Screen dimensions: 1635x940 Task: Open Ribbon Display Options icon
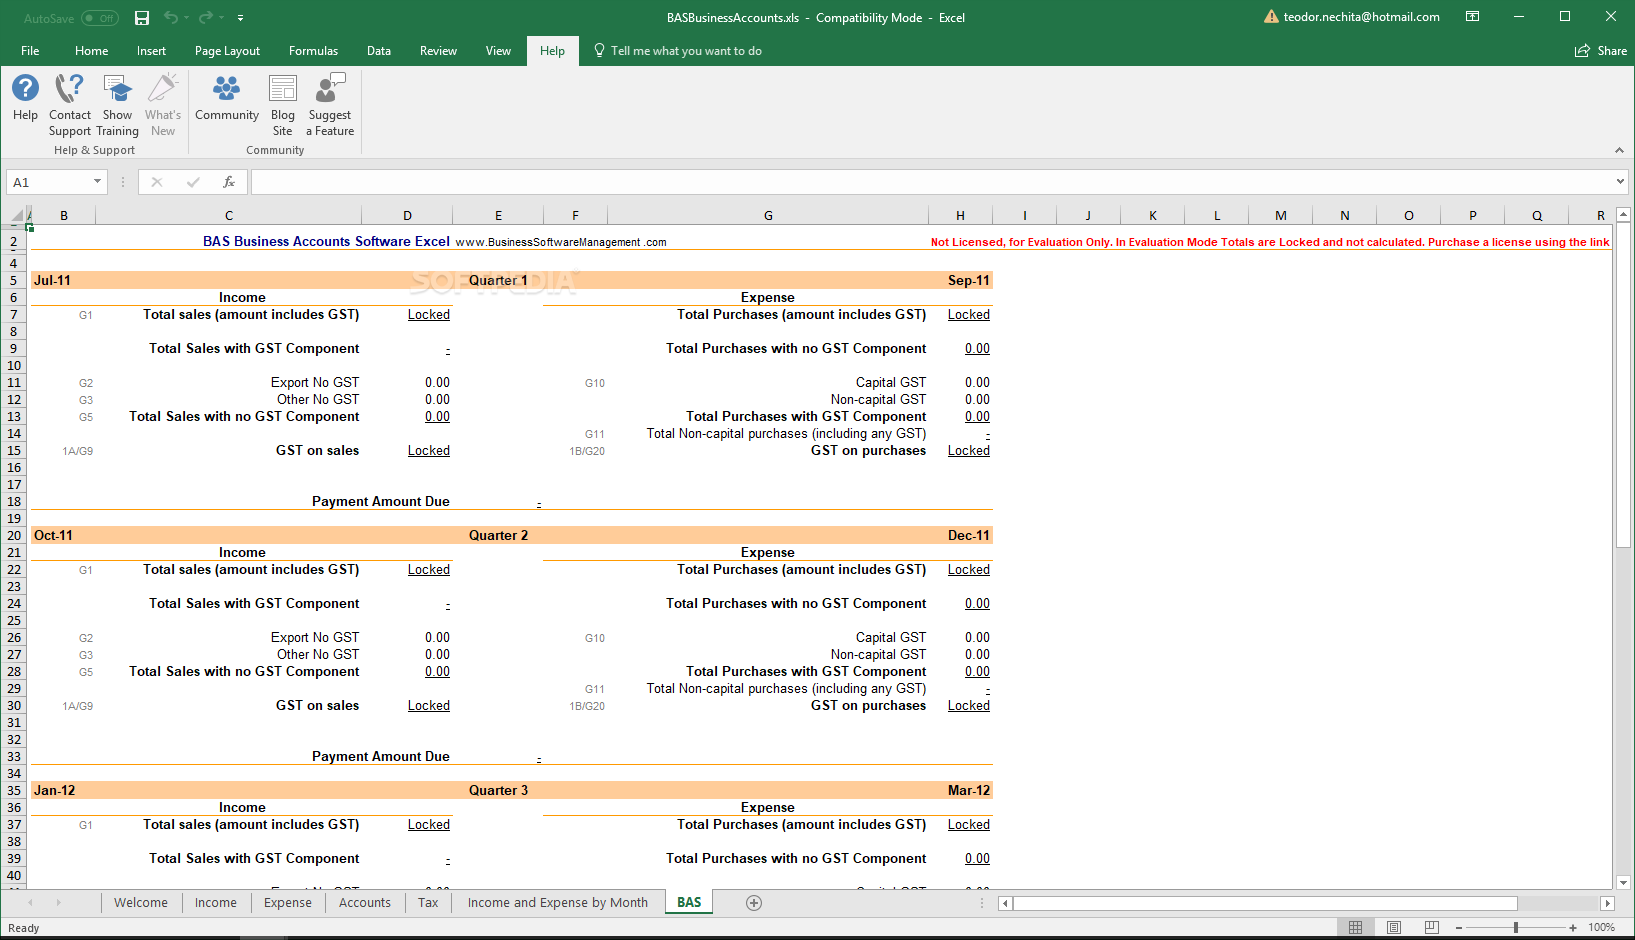1472,17
